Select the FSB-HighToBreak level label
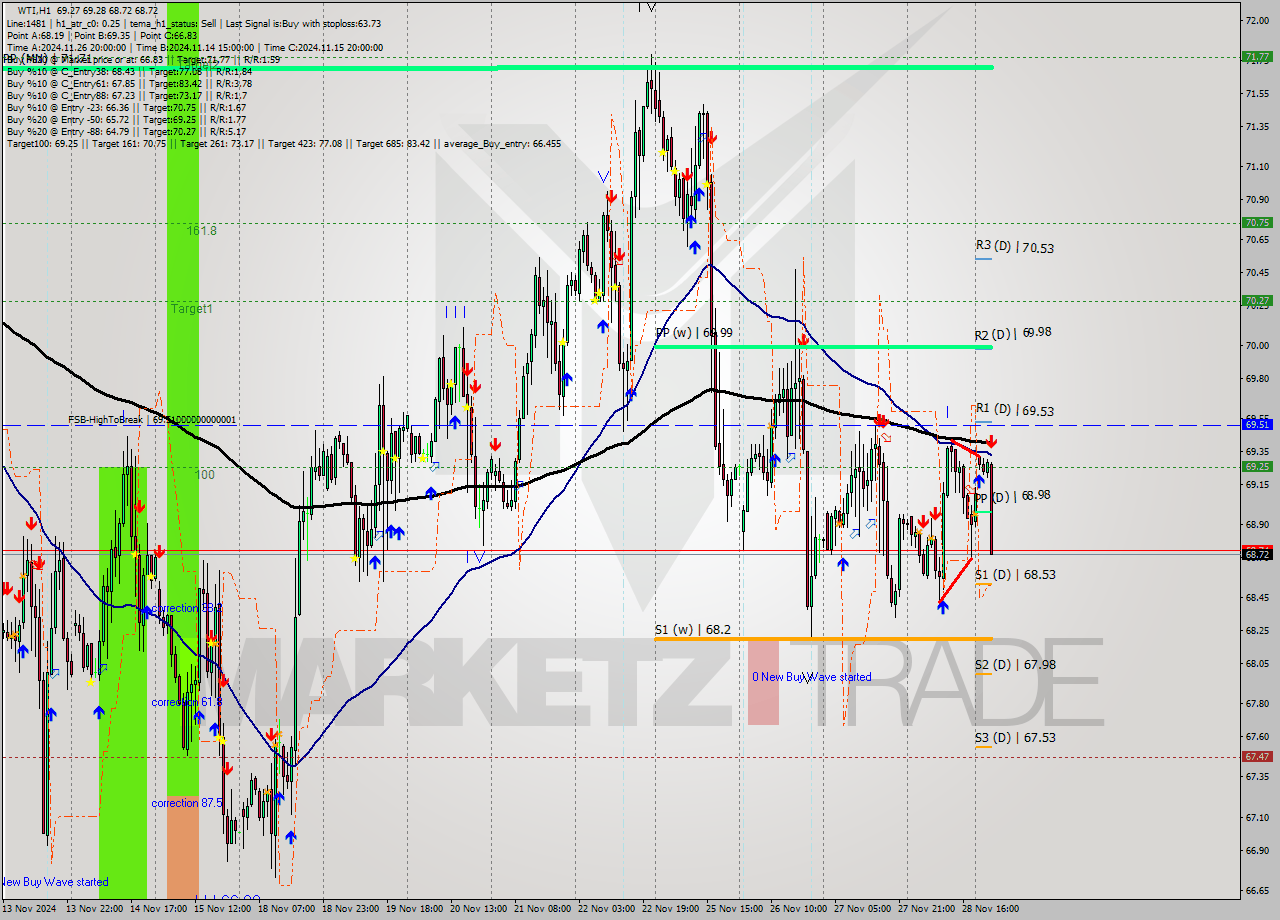 tap(152, 420)
